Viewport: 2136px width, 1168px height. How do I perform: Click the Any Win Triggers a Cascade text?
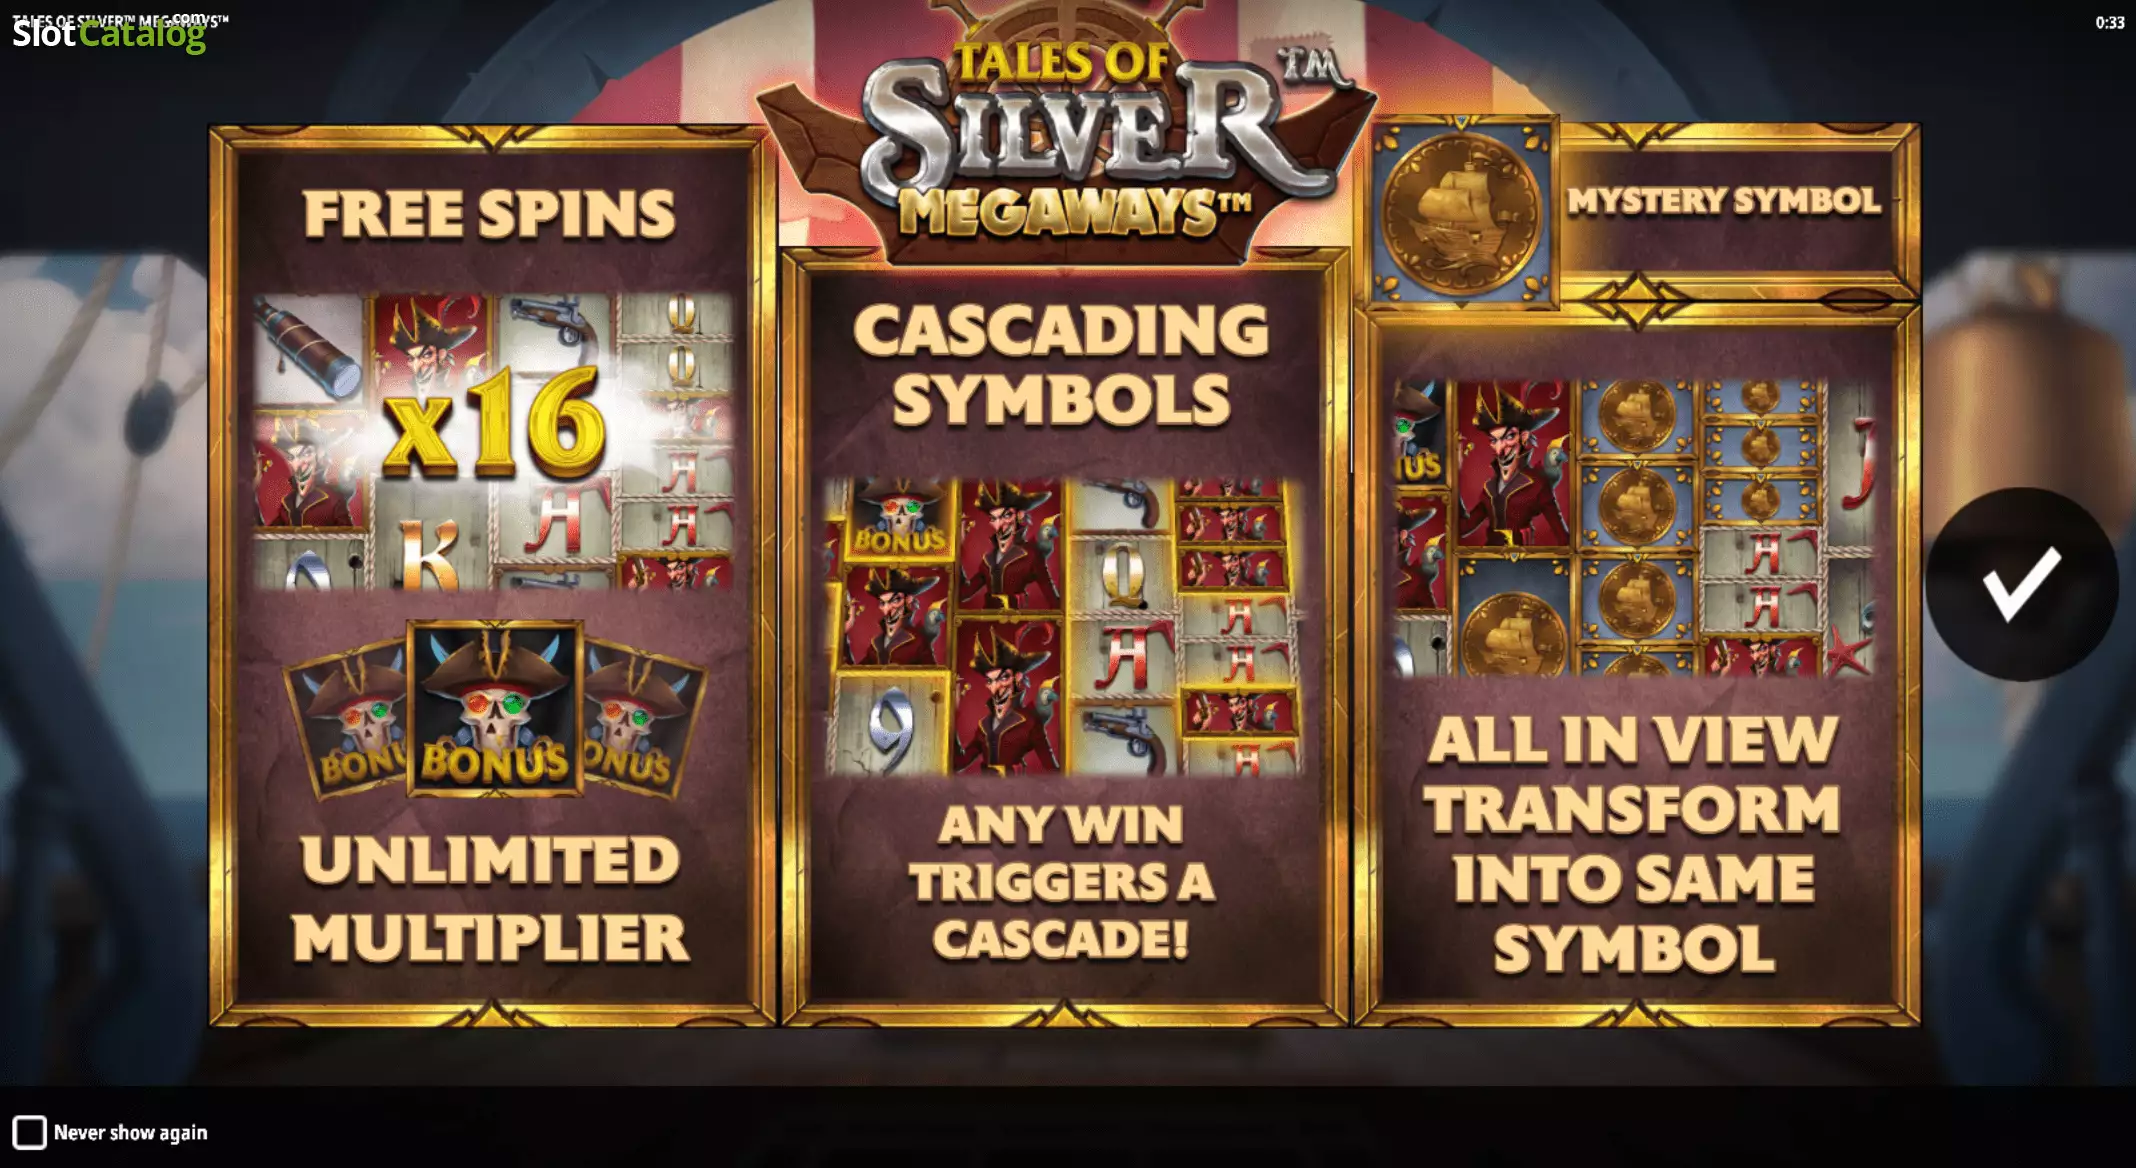1062,882
